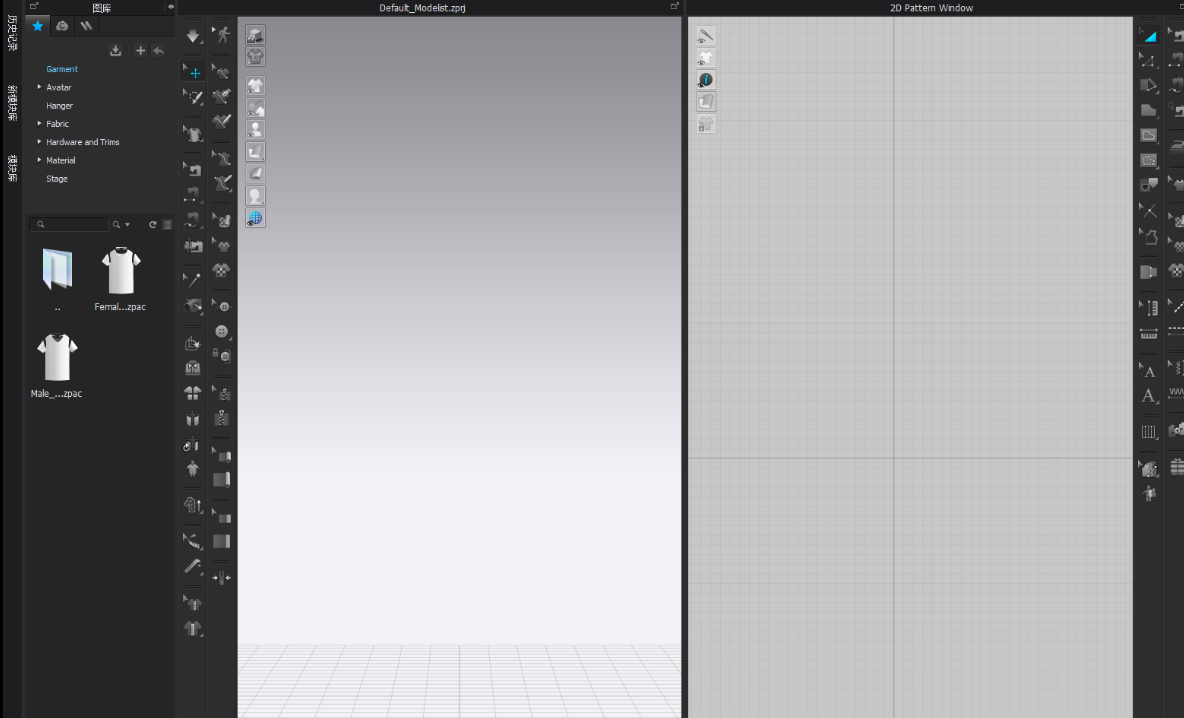Activate the walking avatar tool icon
Viewport: 1184px width, 718px height.
pos(222,36)
